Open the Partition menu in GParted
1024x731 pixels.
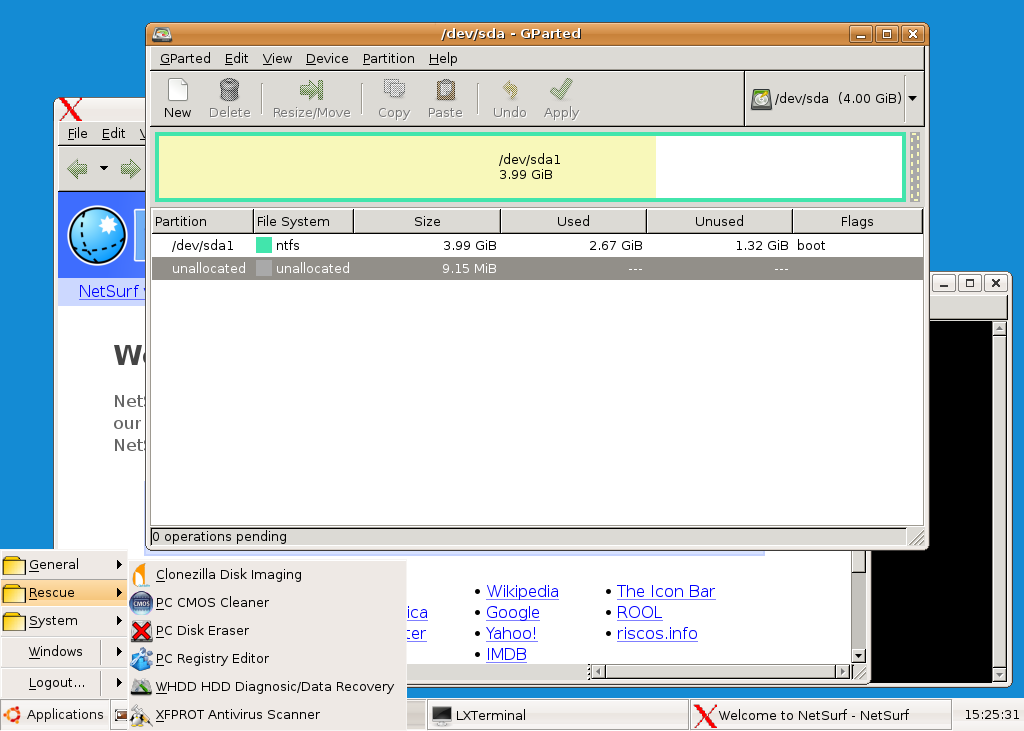(x=389, y=59)
